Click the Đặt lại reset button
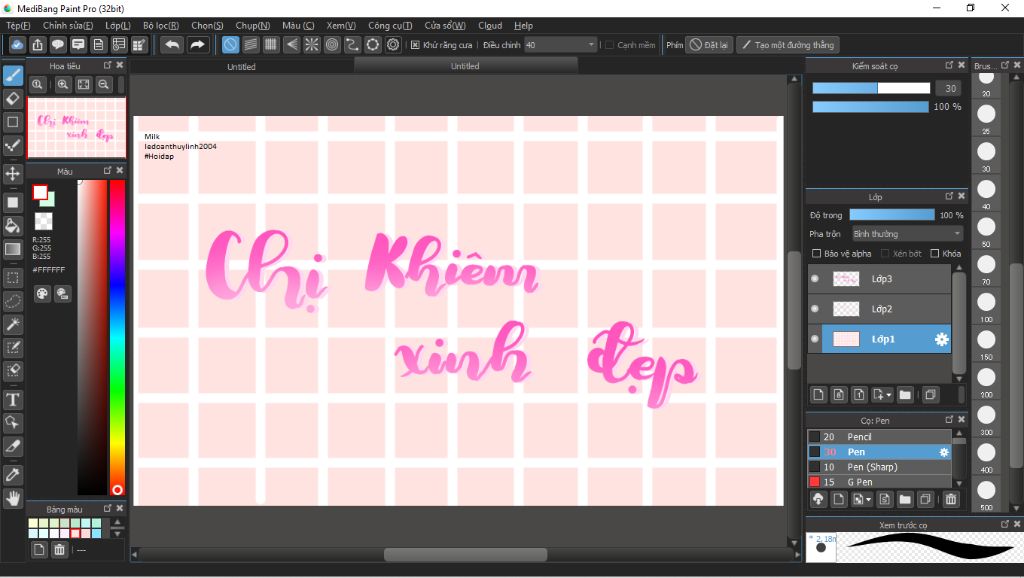This screenshot has height=578, width=1024. [x=709, y=45]
